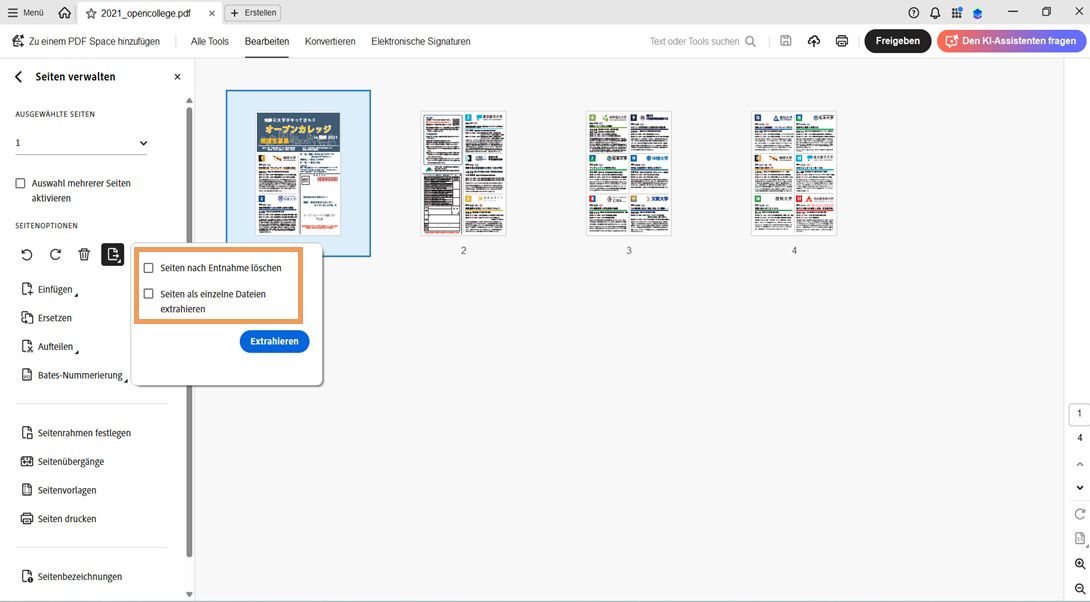
Task: Rotate page counterclockwise icon
Action: pos(26,254)
